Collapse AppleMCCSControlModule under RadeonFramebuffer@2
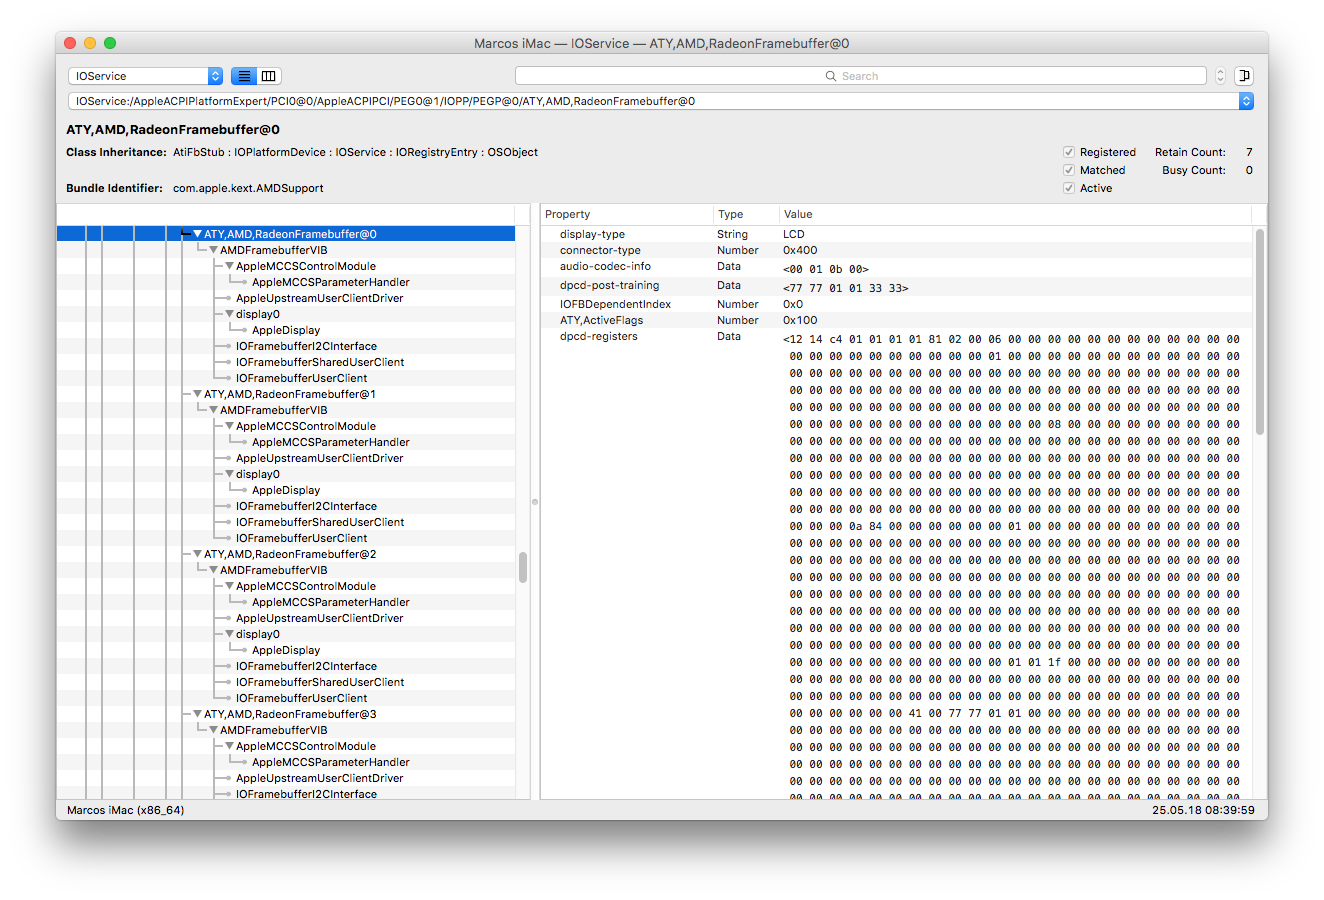 [230, 586]
